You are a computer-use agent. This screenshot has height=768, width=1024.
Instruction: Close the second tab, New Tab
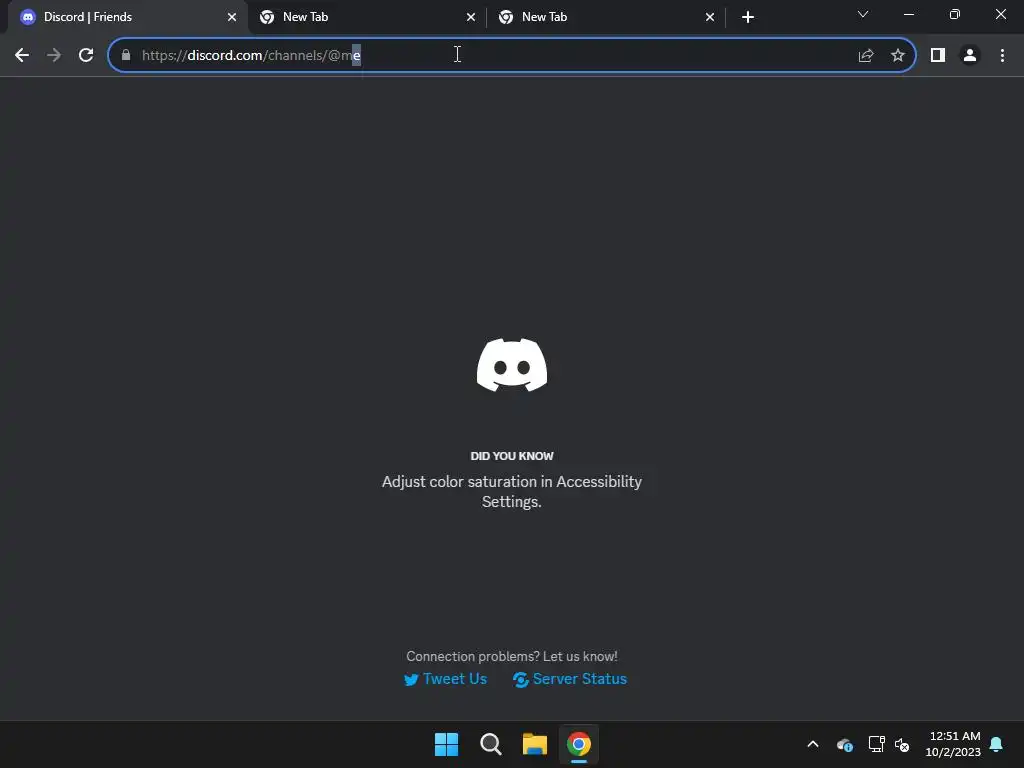[471, 18]
